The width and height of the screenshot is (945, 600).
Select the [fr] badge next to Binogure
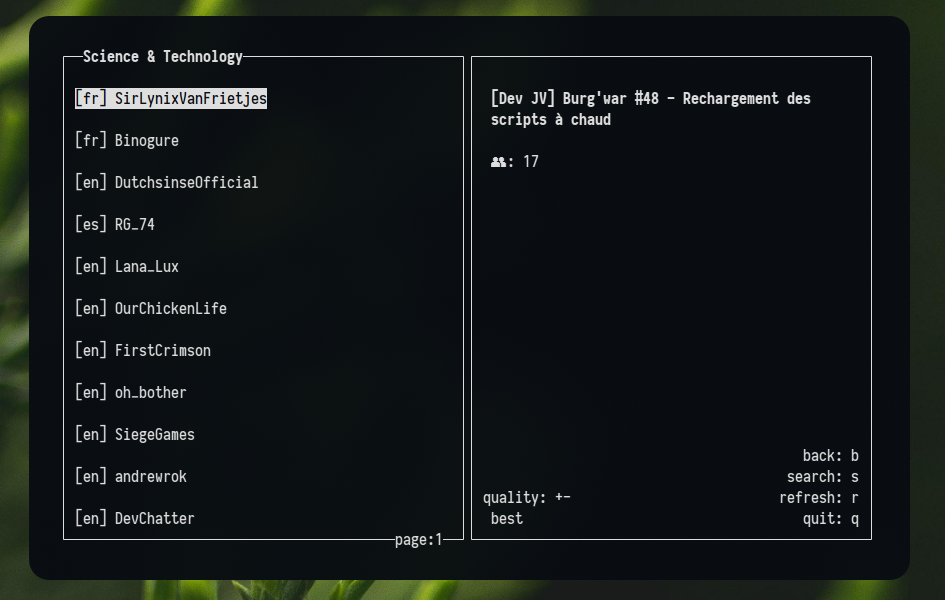point(89,140)
